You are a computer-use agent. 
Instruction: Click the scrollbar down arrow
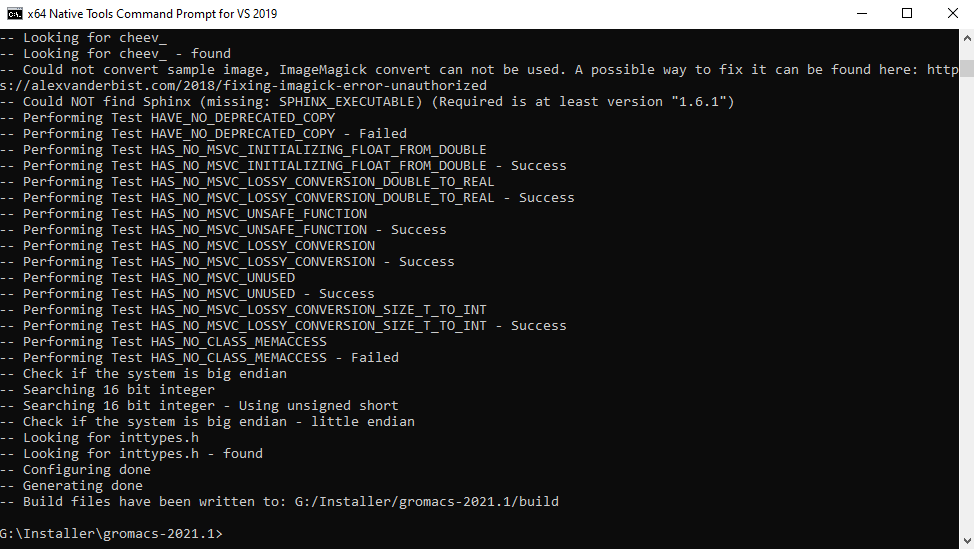pyautogui.click(x=967, y=540)
